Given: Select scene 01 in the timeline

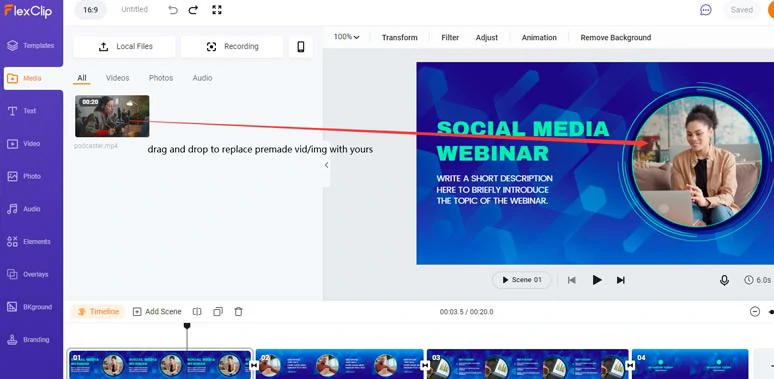Looking at the screenshot, I should pos(160,365).
